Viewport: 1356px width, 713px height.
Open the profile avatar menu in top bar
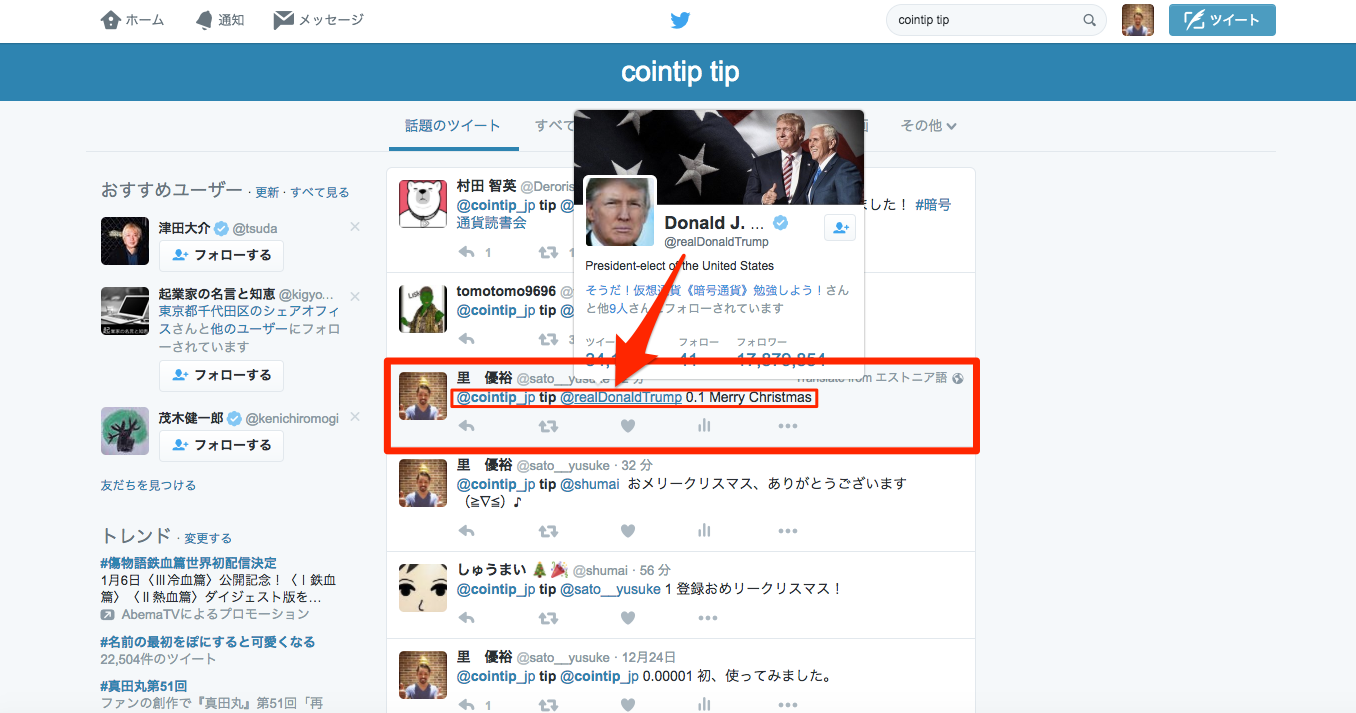point(1138,20)
